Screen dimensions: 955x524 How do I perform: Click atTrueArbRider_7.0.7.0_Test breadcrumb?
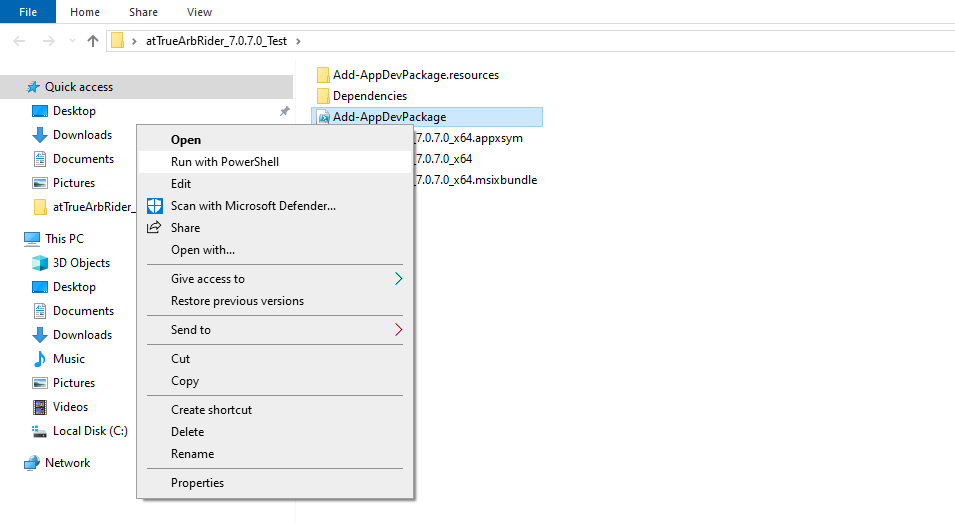point(216,41)
